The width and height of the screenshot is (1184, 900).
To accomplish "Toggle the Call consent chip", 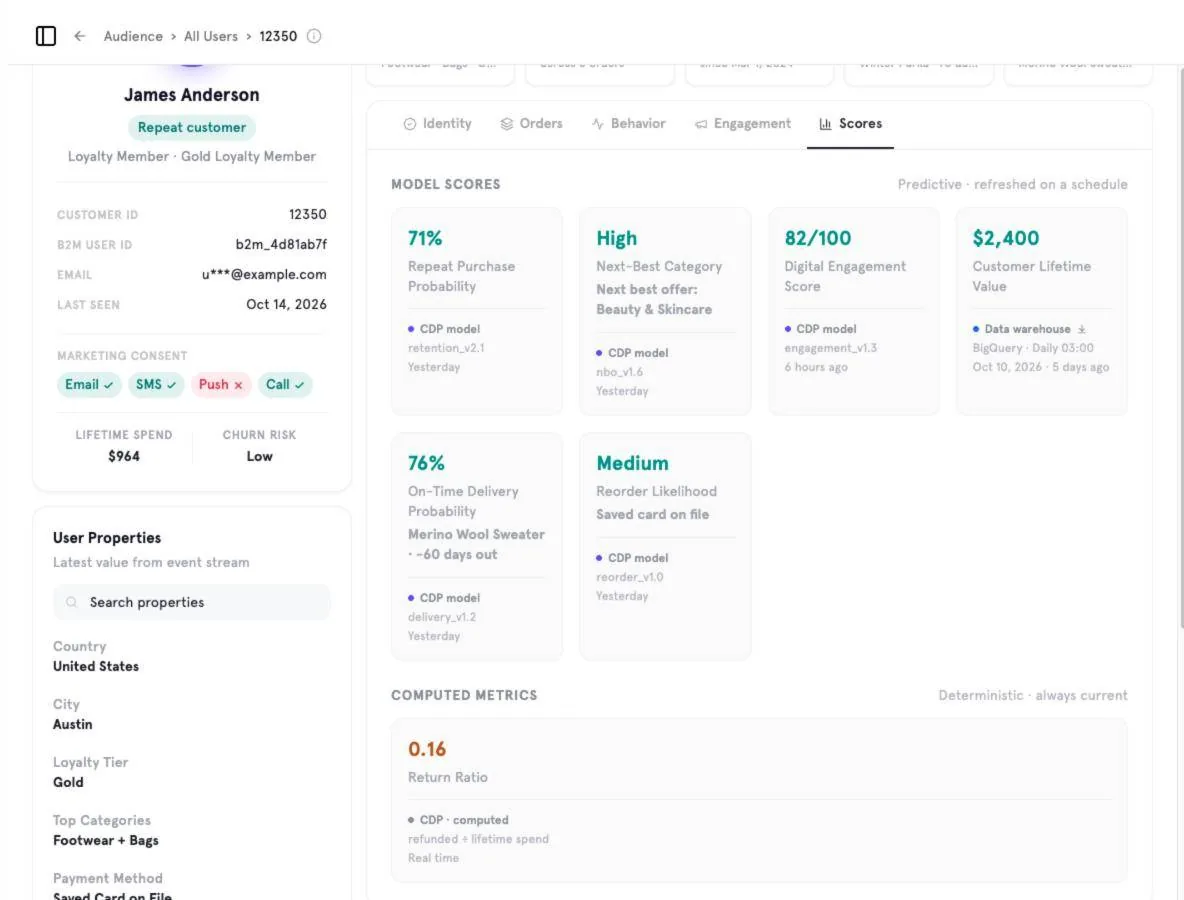I will (284, 384).
